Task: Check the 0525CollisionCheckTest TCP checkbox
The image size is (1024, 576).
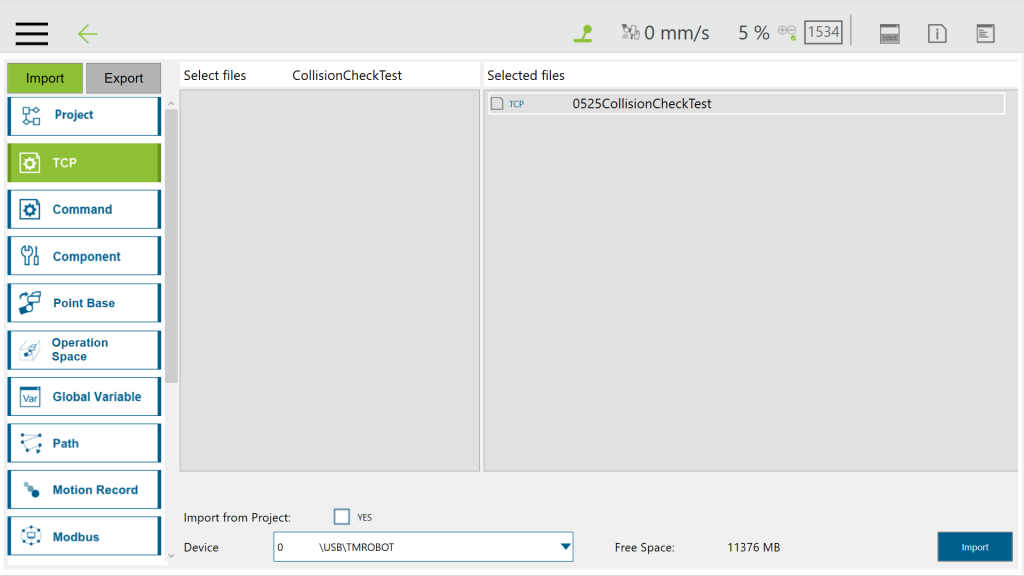Action: pos(497,104)
